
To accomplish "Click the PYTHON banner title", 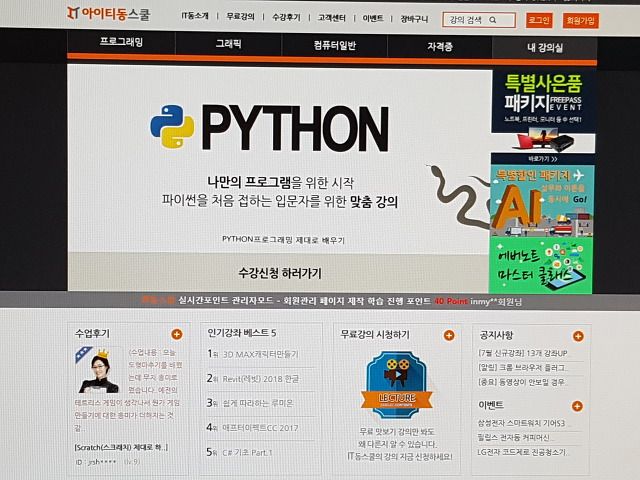I will (295, 128).
